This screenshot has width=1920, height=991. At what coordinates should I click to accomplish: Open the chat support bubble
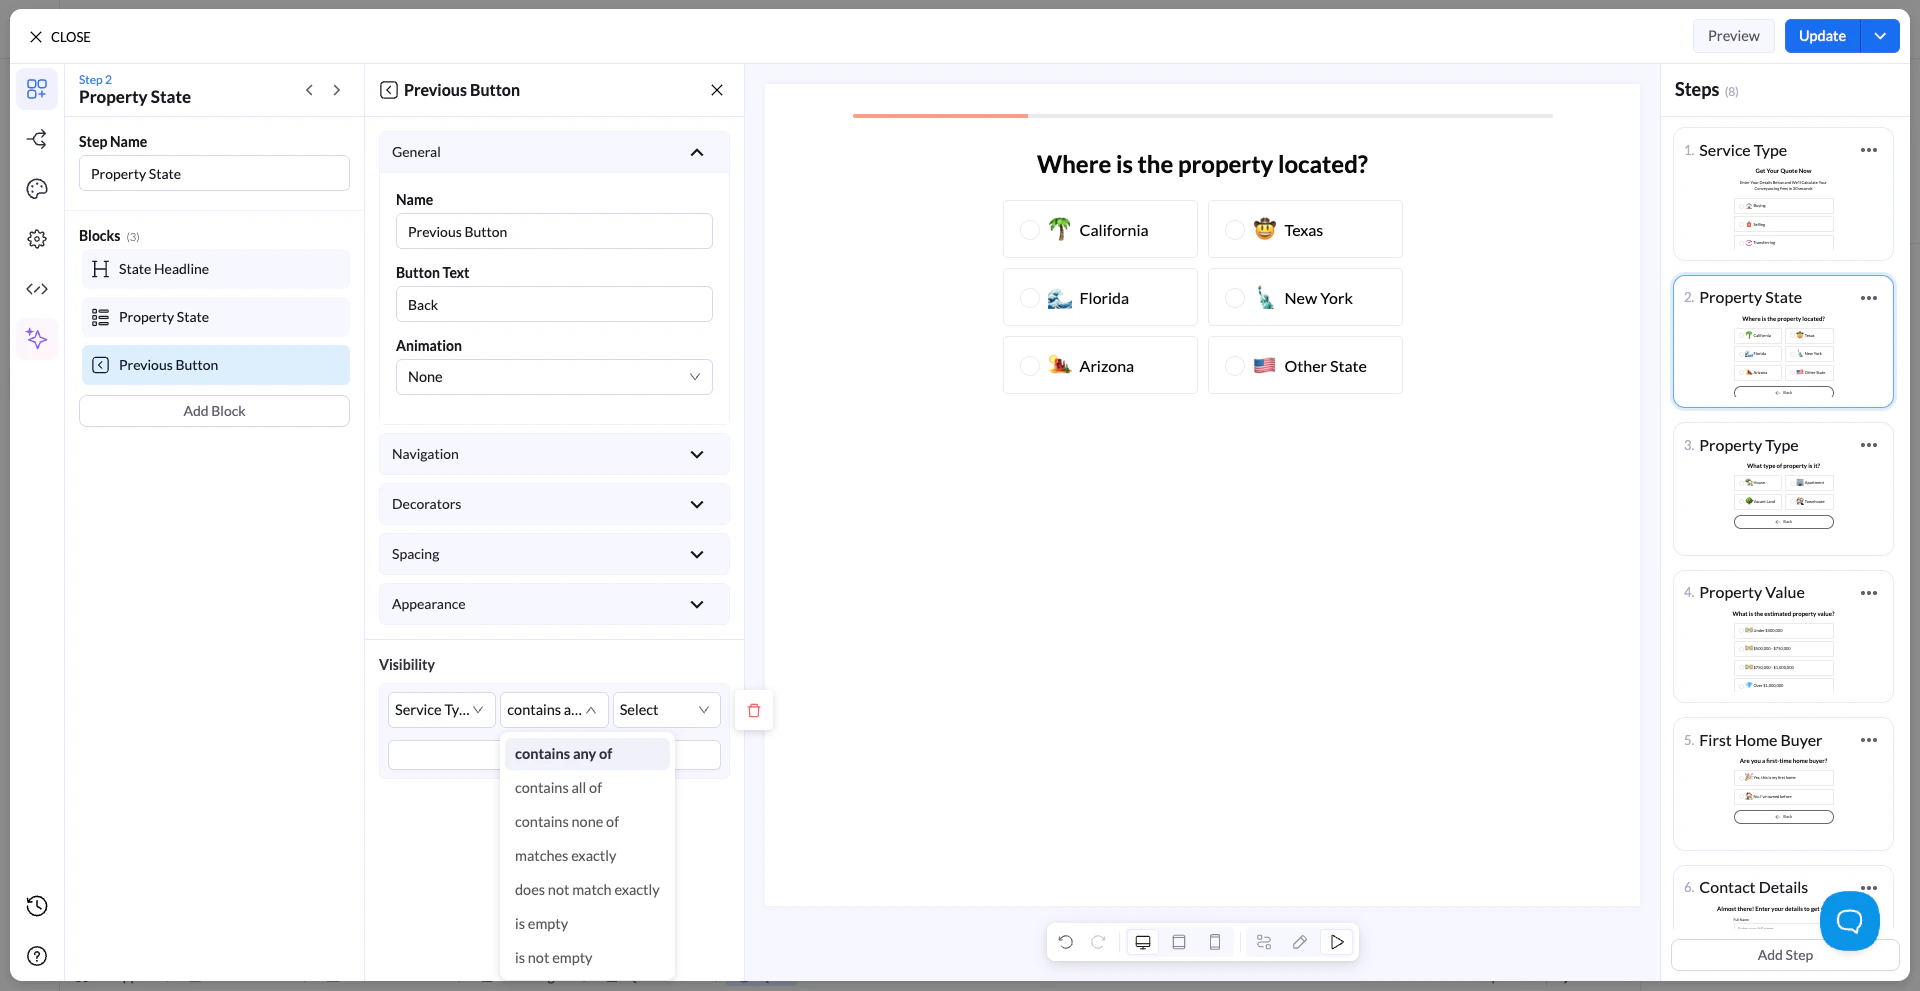pos(1850,921)
